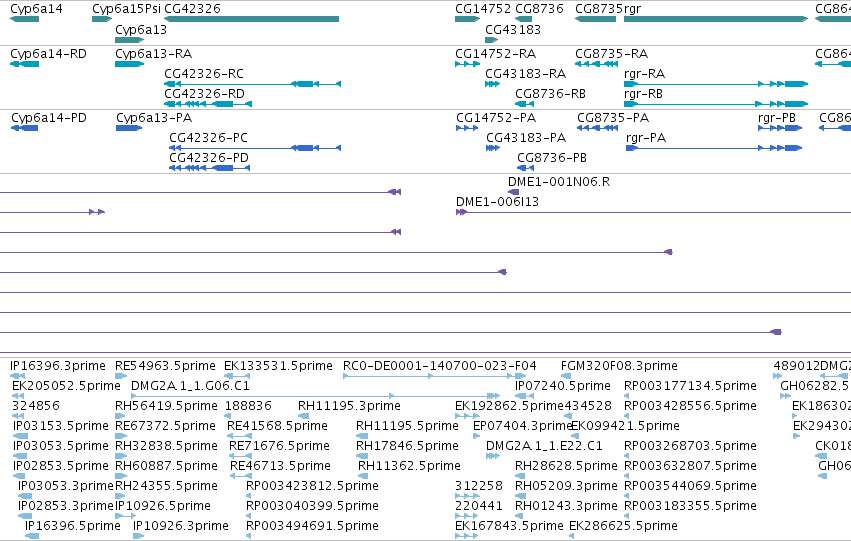Select the EK192862.5prime EST label
The image size is (851, 541).
click(510, 406)
